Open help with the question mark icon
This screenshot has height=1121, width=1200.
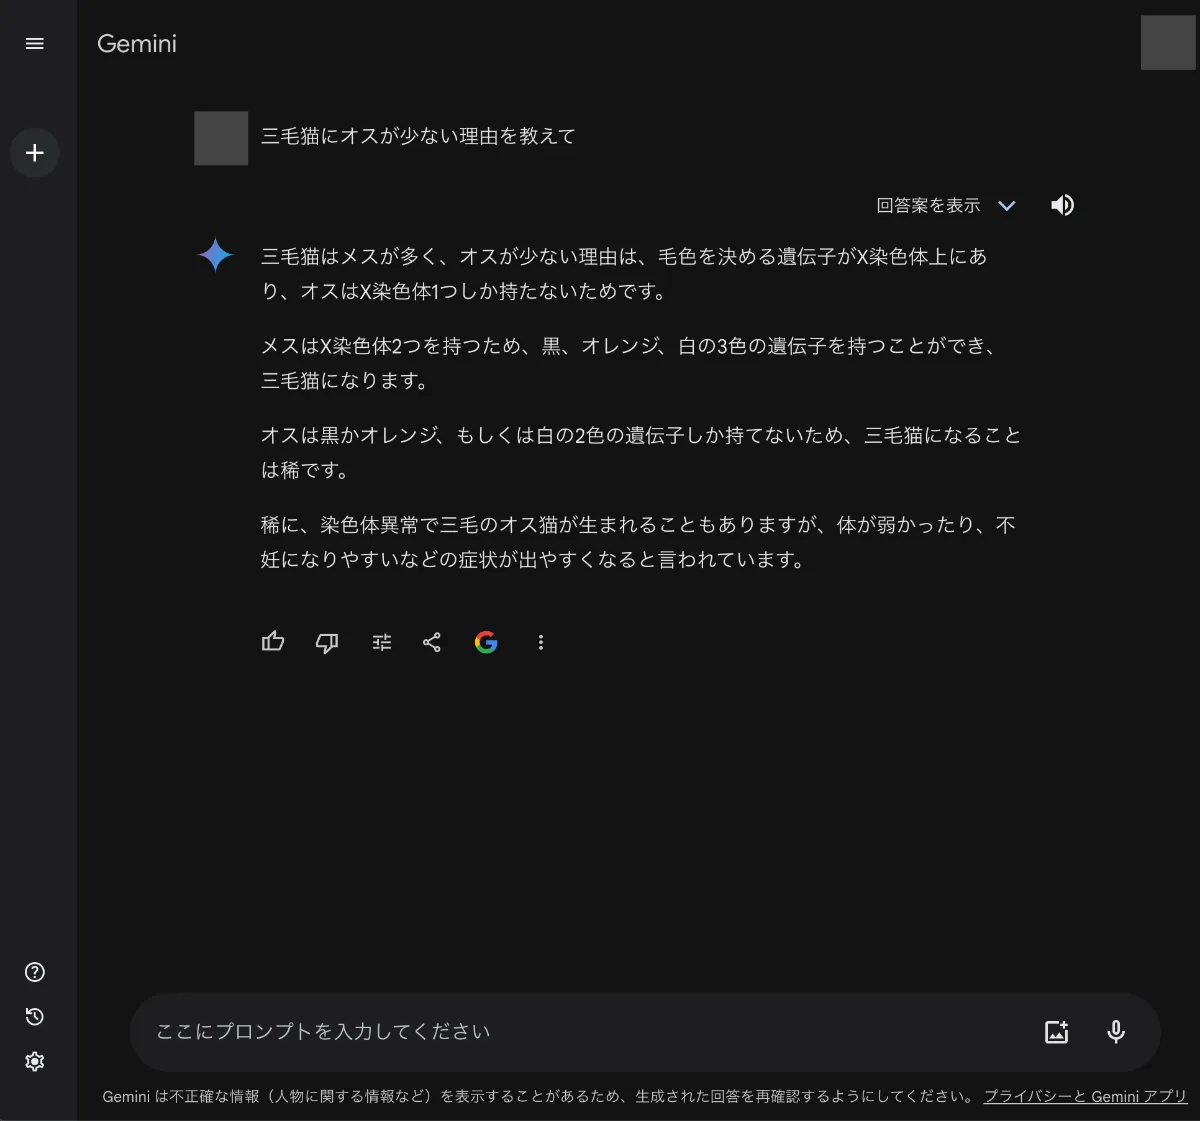pyautogui.click(x=35, y=971)
